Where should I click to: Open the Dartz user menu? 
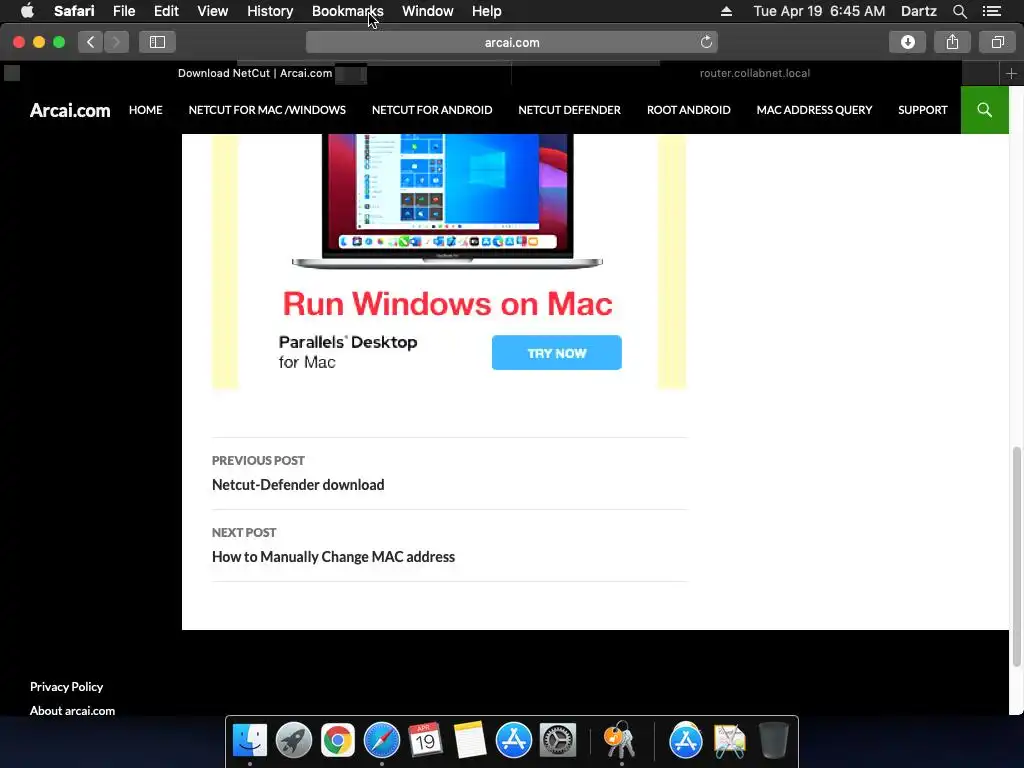(918, 11)
